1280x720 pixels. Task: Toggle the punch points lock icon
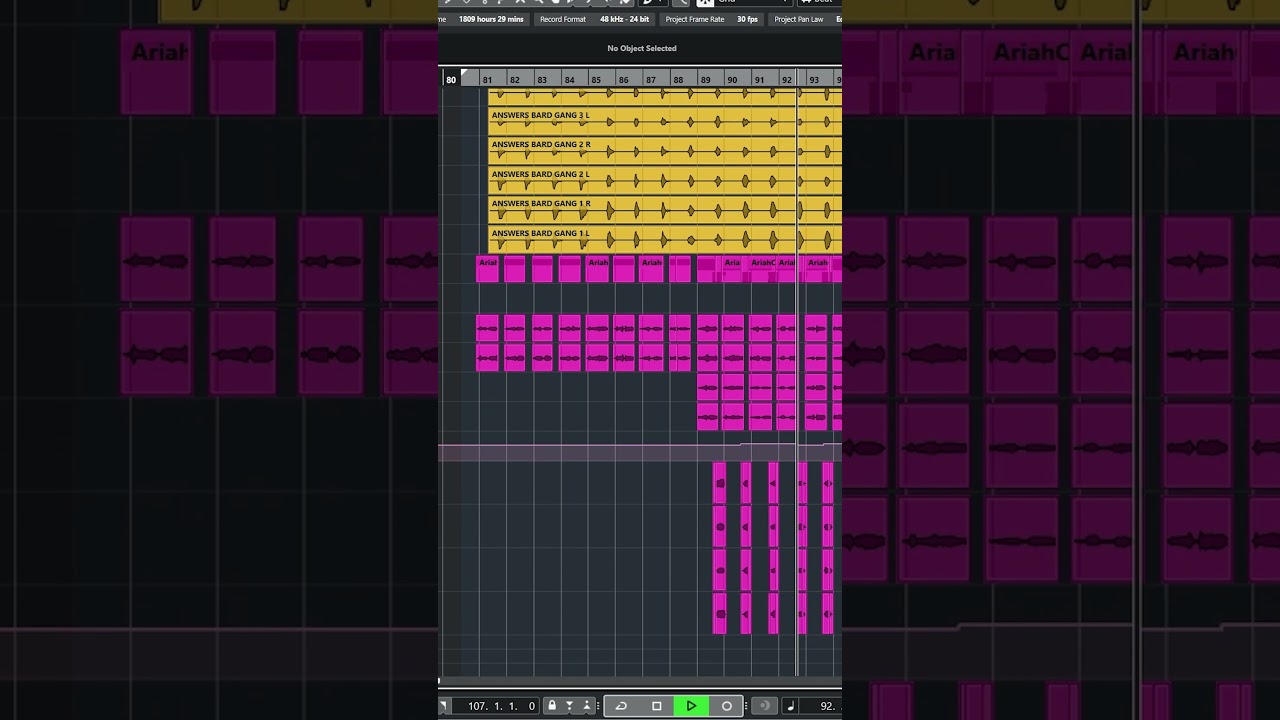coord(552,706)
